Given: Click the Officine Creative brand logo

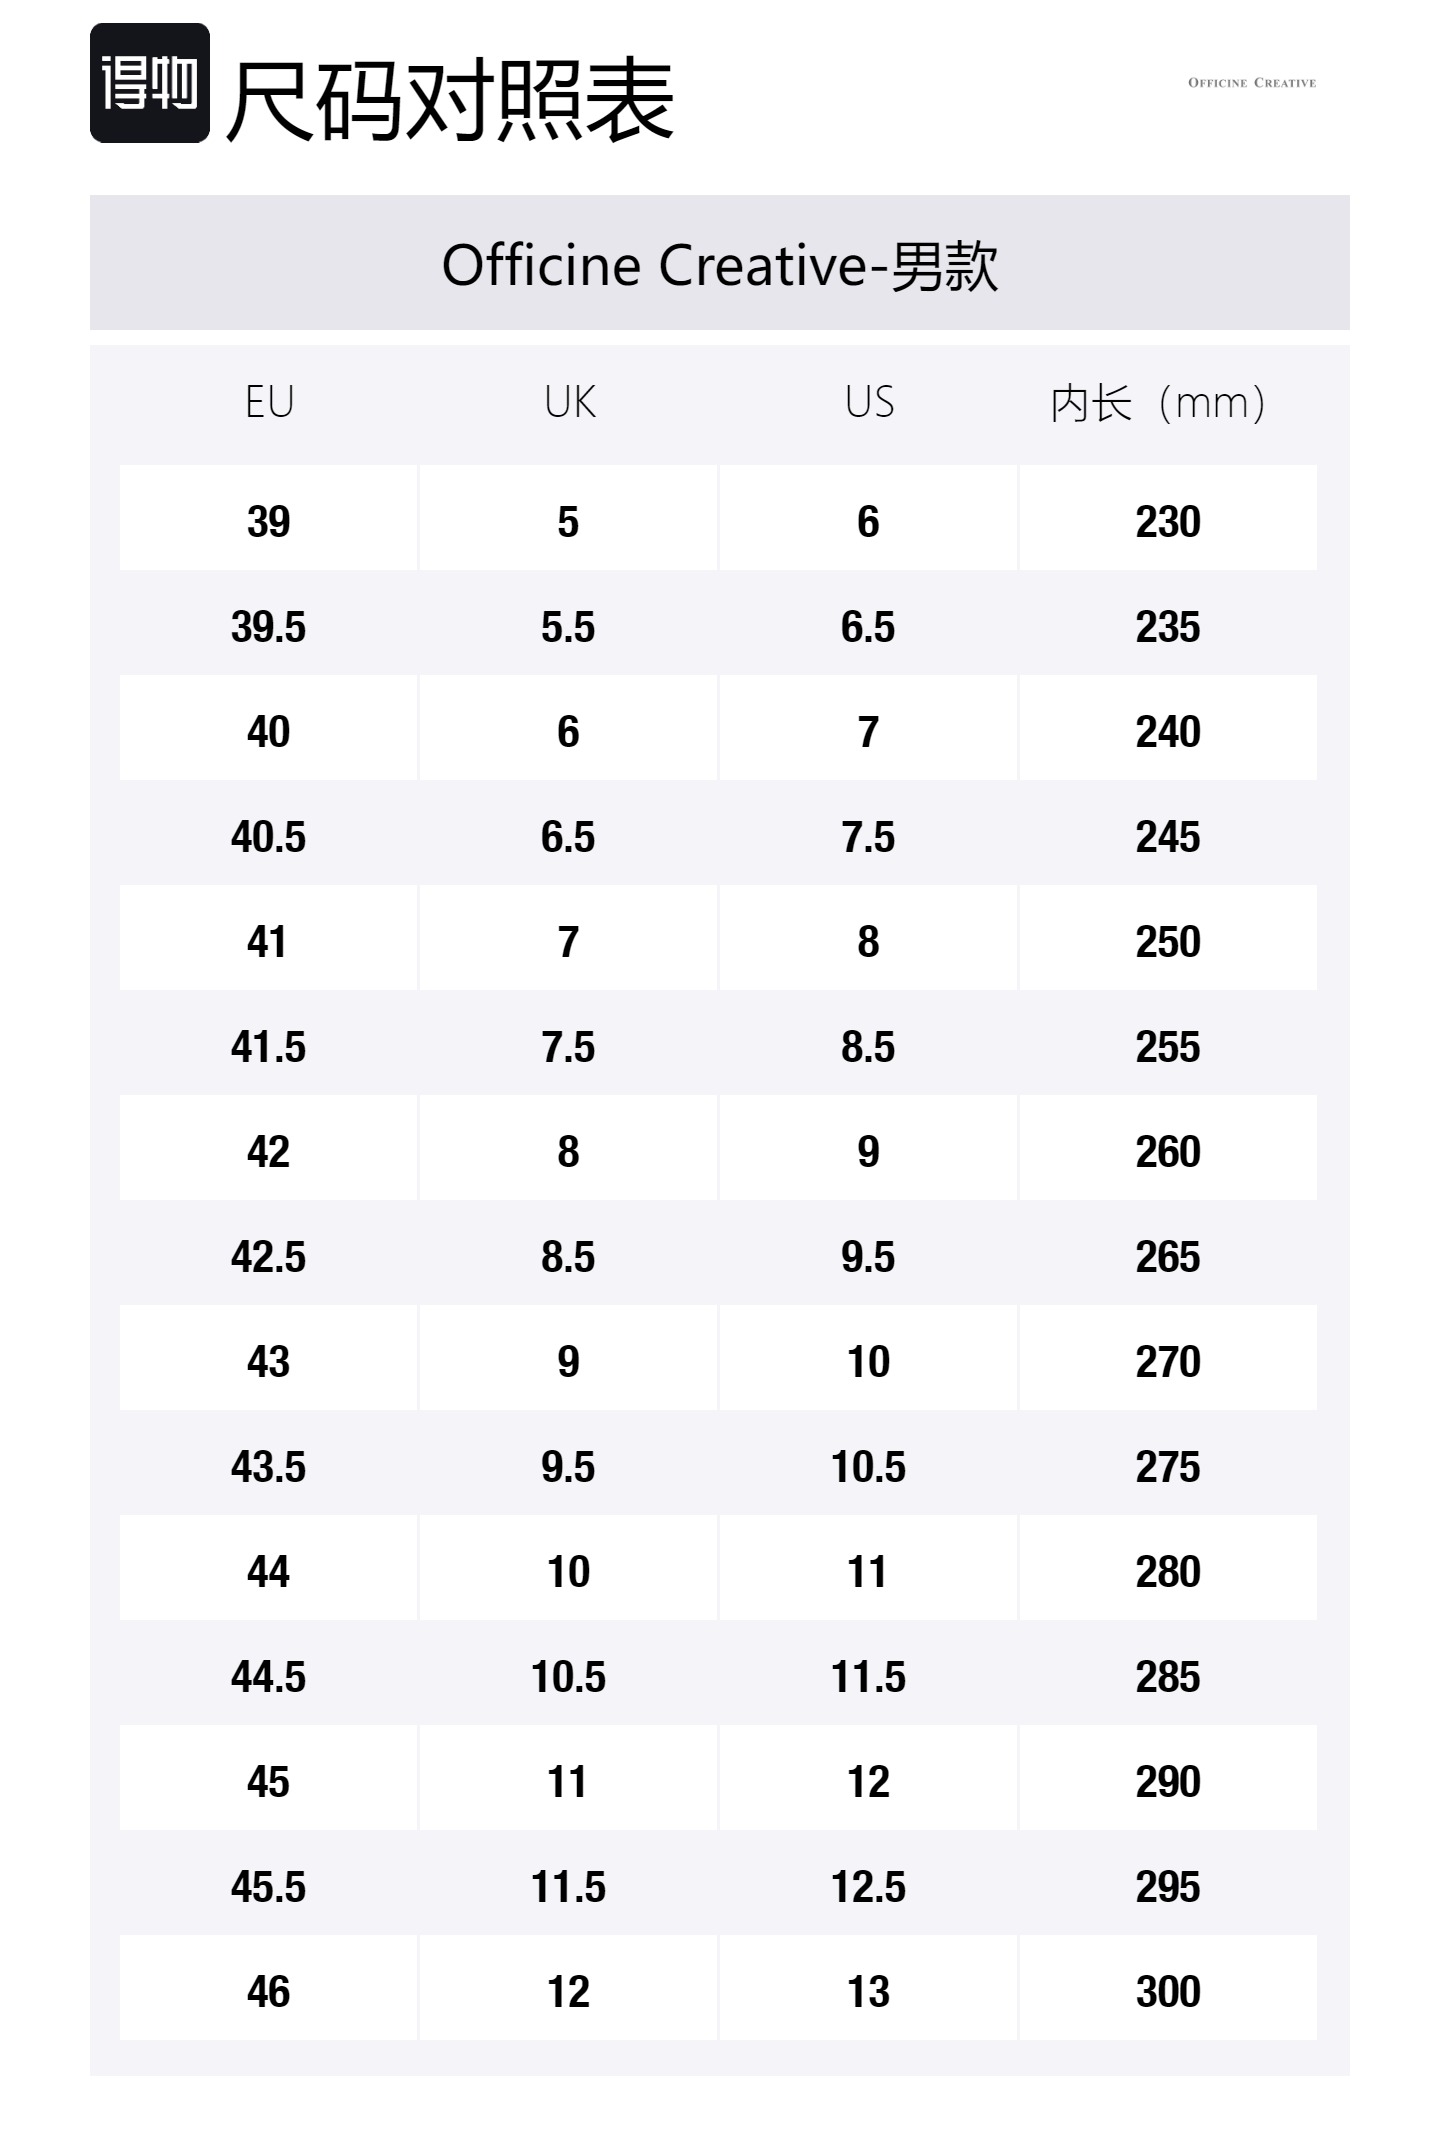Looking at the screenshot, I should (1251, 83).
